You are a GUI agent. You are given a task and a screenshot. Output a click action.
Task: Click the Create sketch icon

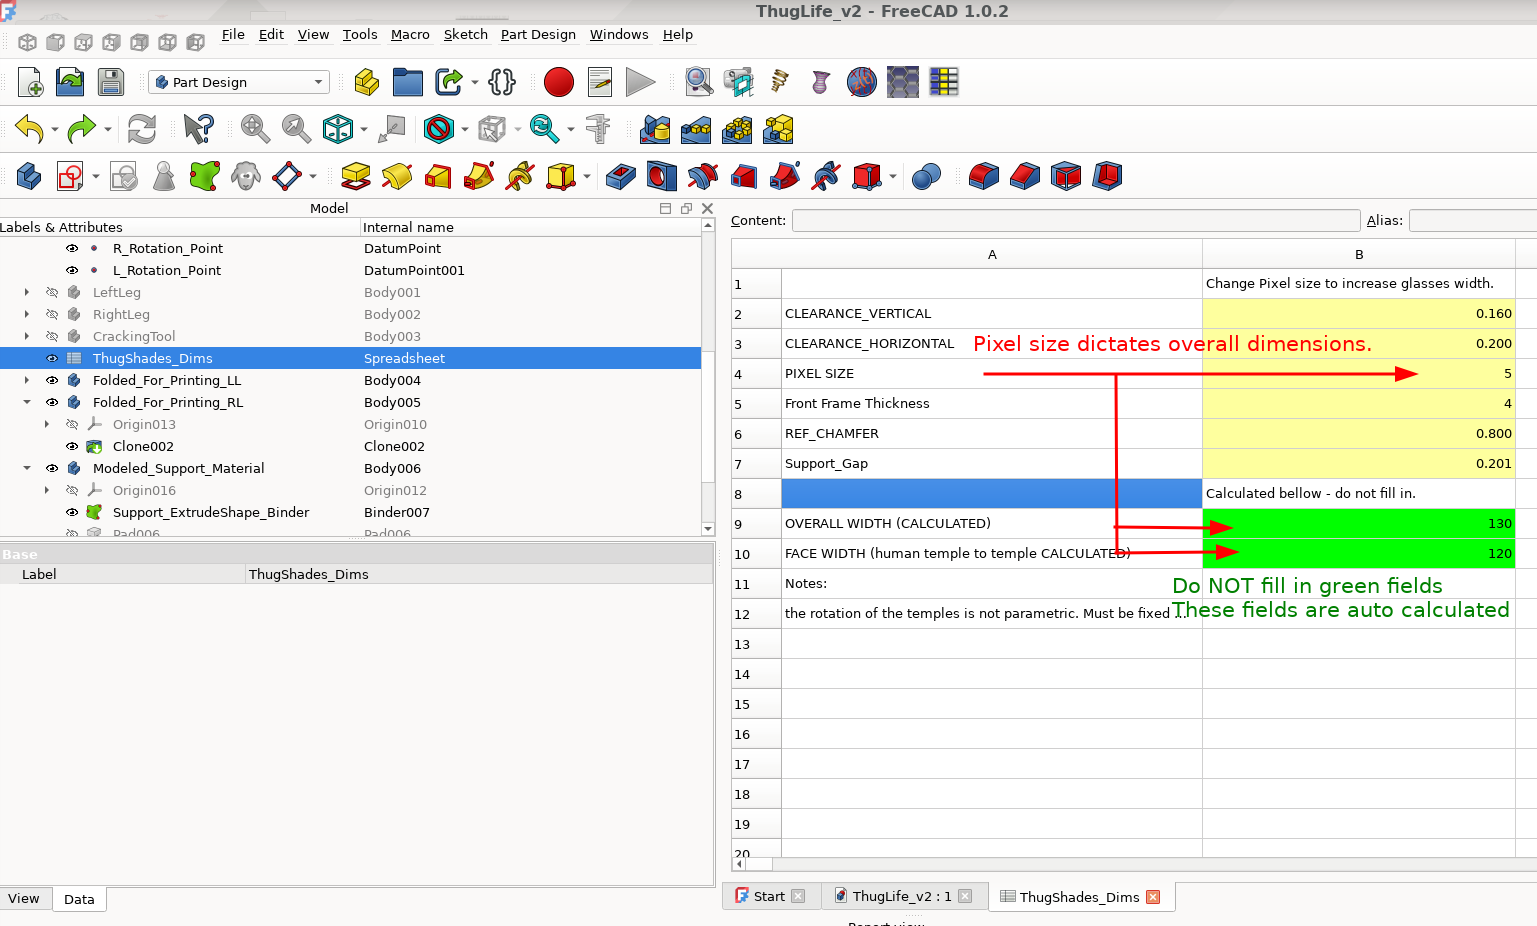pos(70,177)
